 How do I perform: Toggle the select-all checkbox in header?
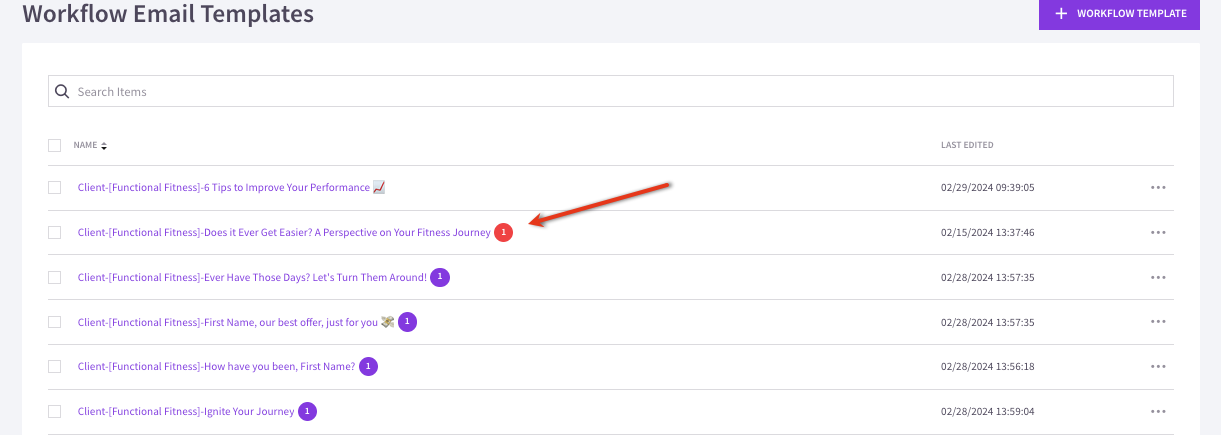(55, 145)
